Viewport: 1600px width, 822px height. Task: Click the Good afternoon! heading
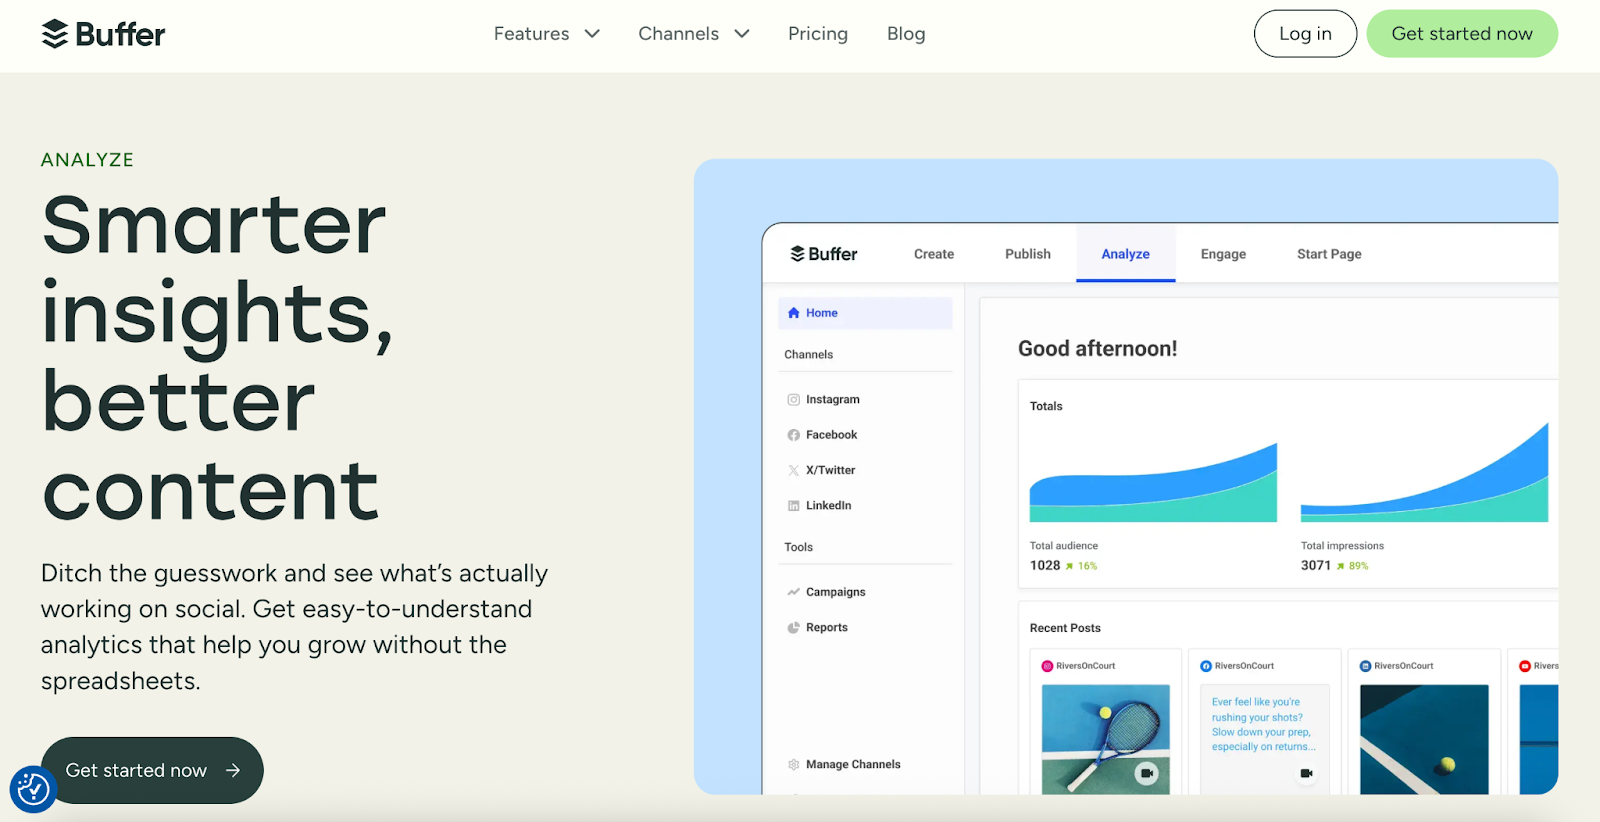point(1098,349)
